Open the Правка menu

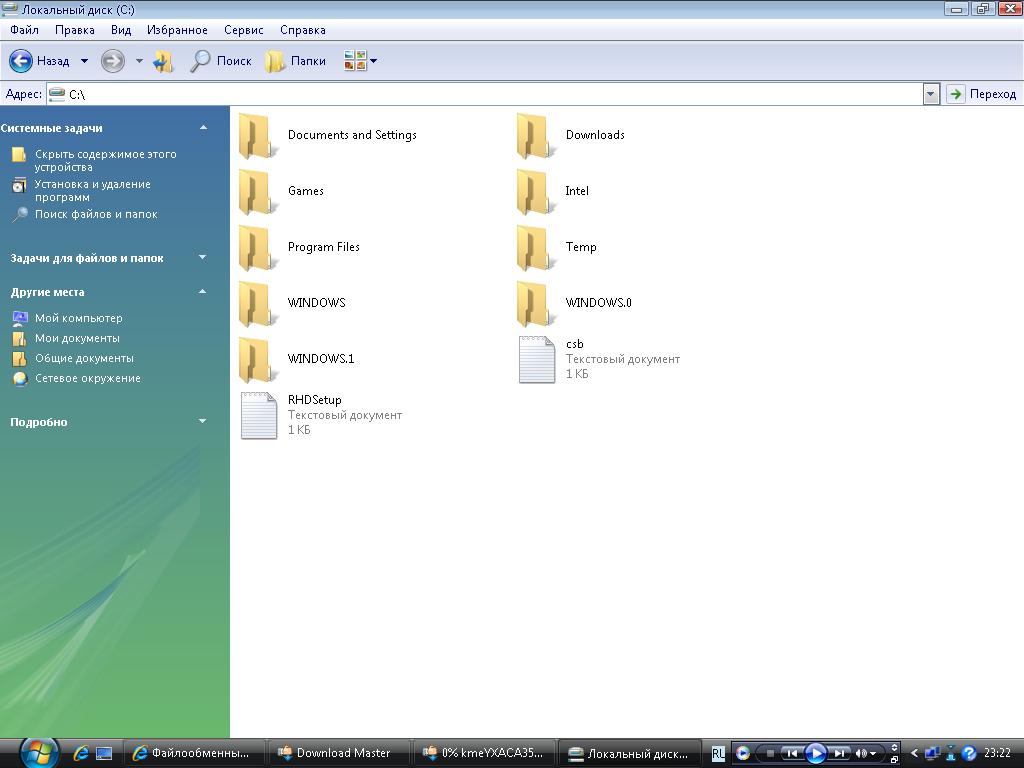(74, 30)
